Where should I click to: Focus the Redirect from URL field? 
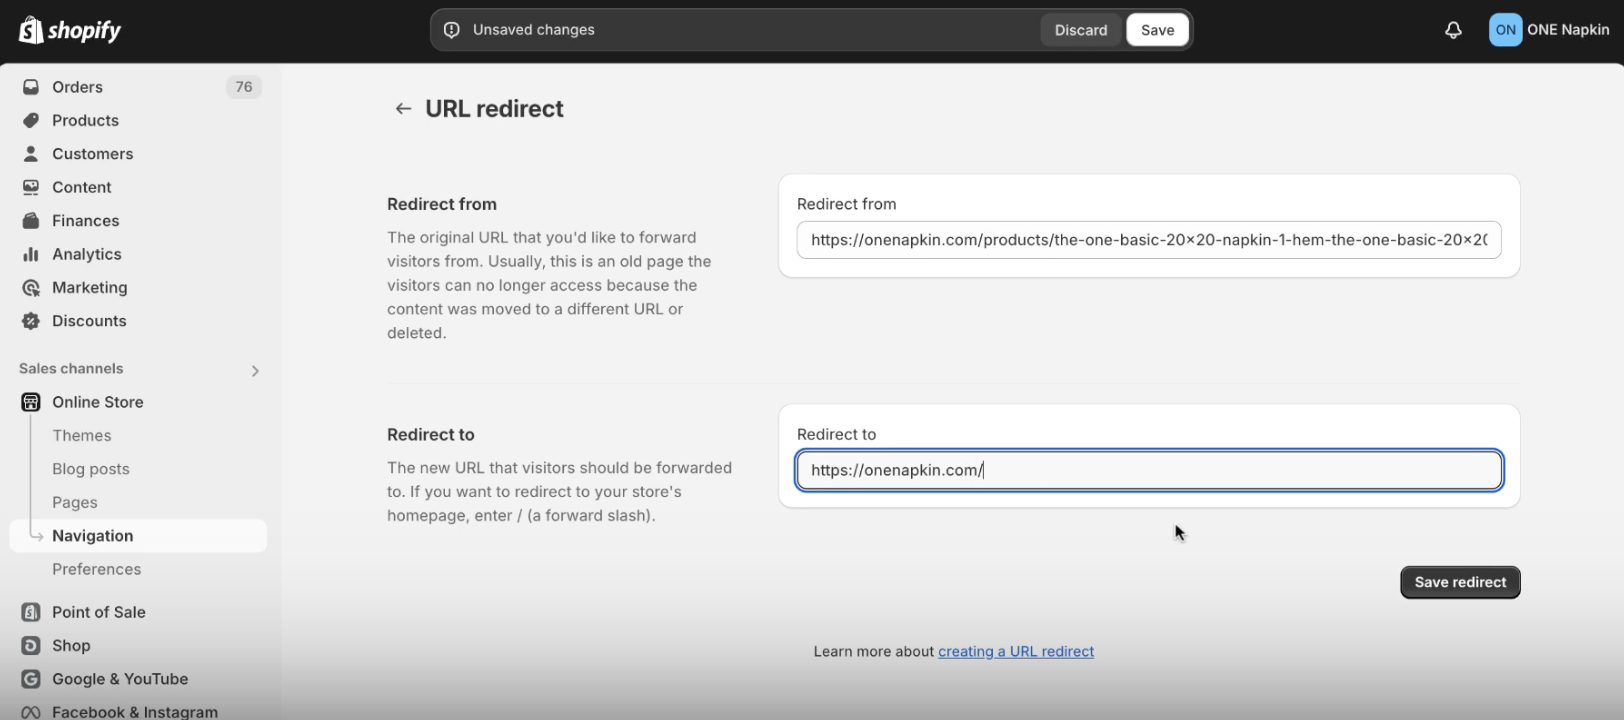(x=1148, y=240)
